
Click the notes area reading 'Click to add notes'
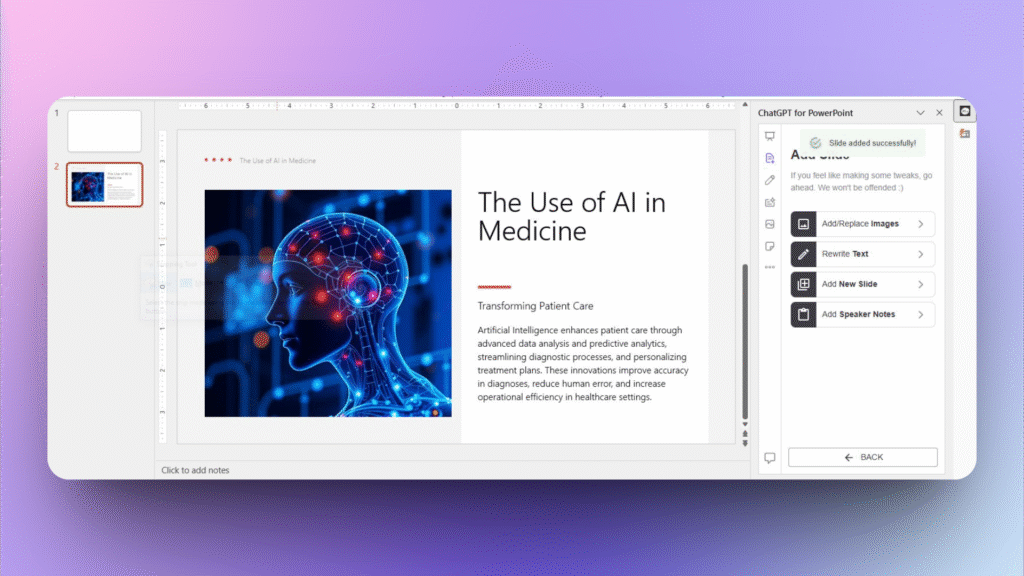click(195, 468)
